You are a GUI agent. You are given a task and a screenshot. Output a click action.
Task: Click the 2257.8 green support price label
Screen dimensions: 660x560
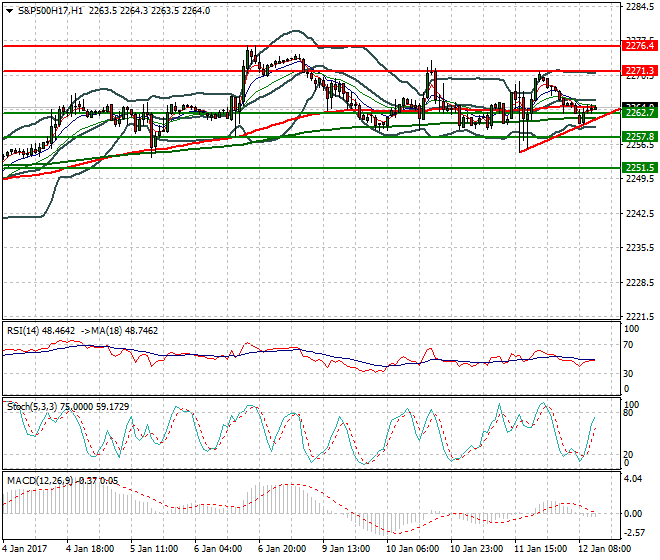coord(639,136)
